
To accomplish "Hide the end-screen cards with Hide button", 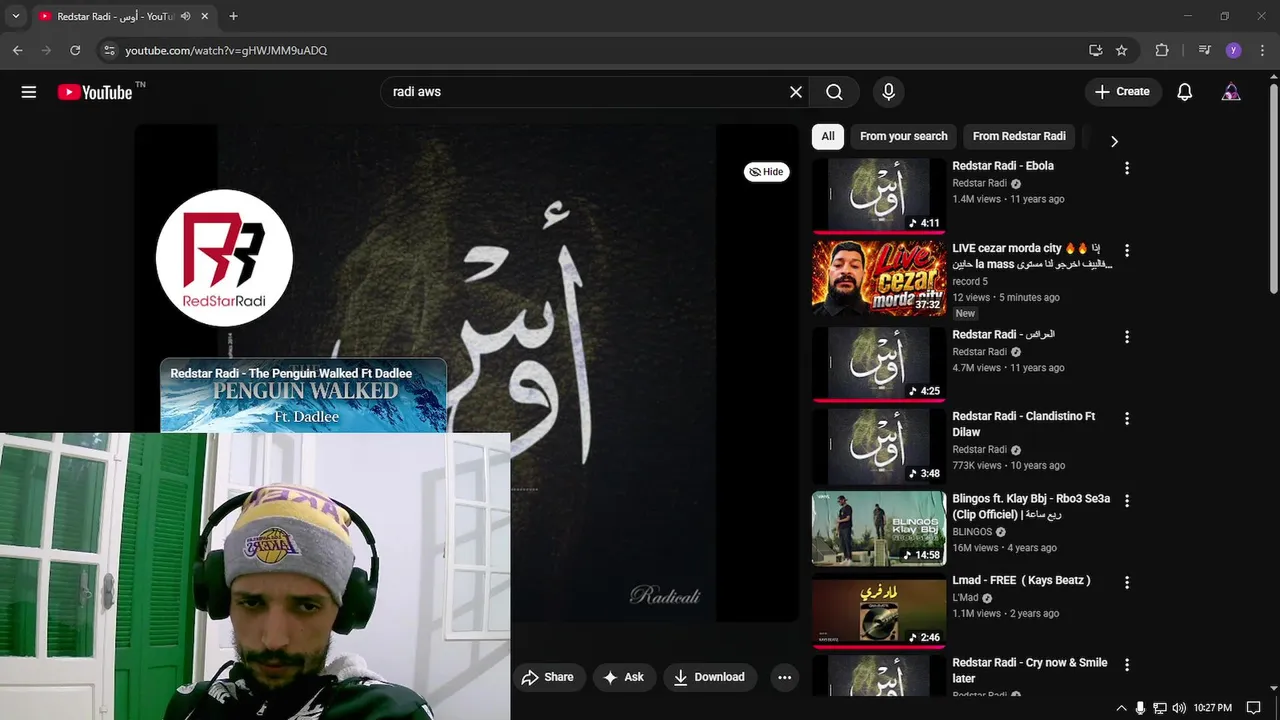I will 767,172.
